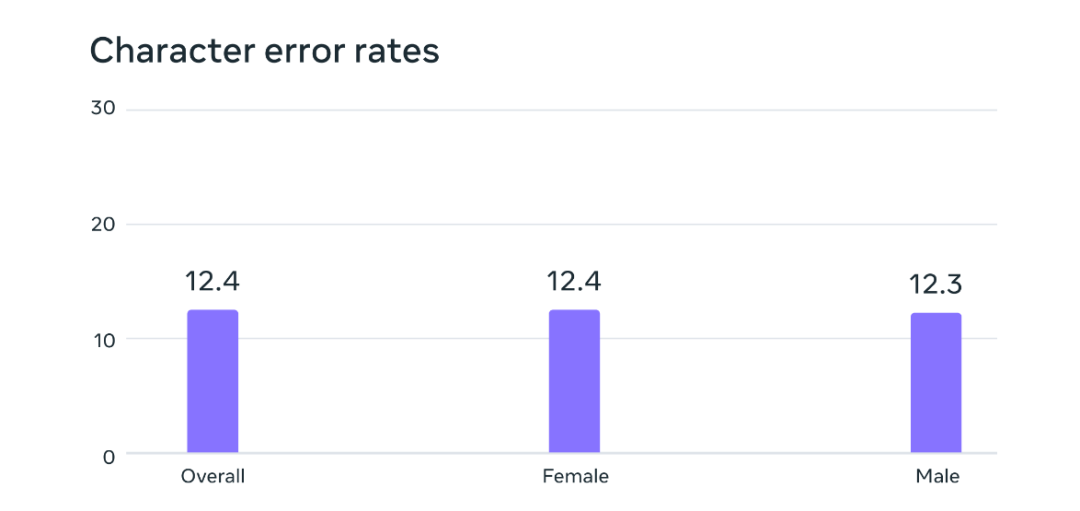Click the top of the Male bar
Image resolution: width=1080 pixels, height=511 pixels.
click(x=936, y=315)
